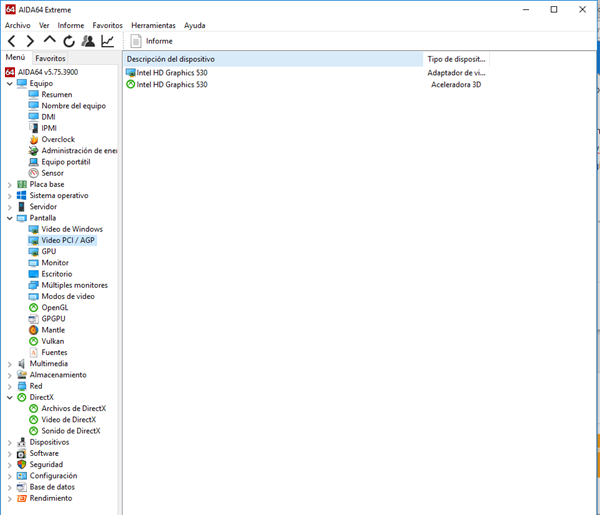
Task: Open the Archivo menu
Action: (x=18, y=25)
